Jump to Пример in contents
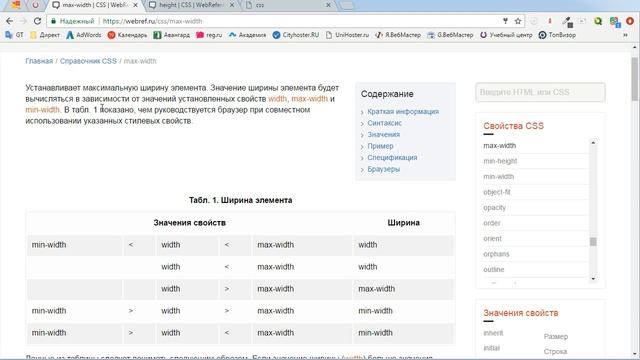Viewport: 640px width, 360px height. (x=380, y=146)
